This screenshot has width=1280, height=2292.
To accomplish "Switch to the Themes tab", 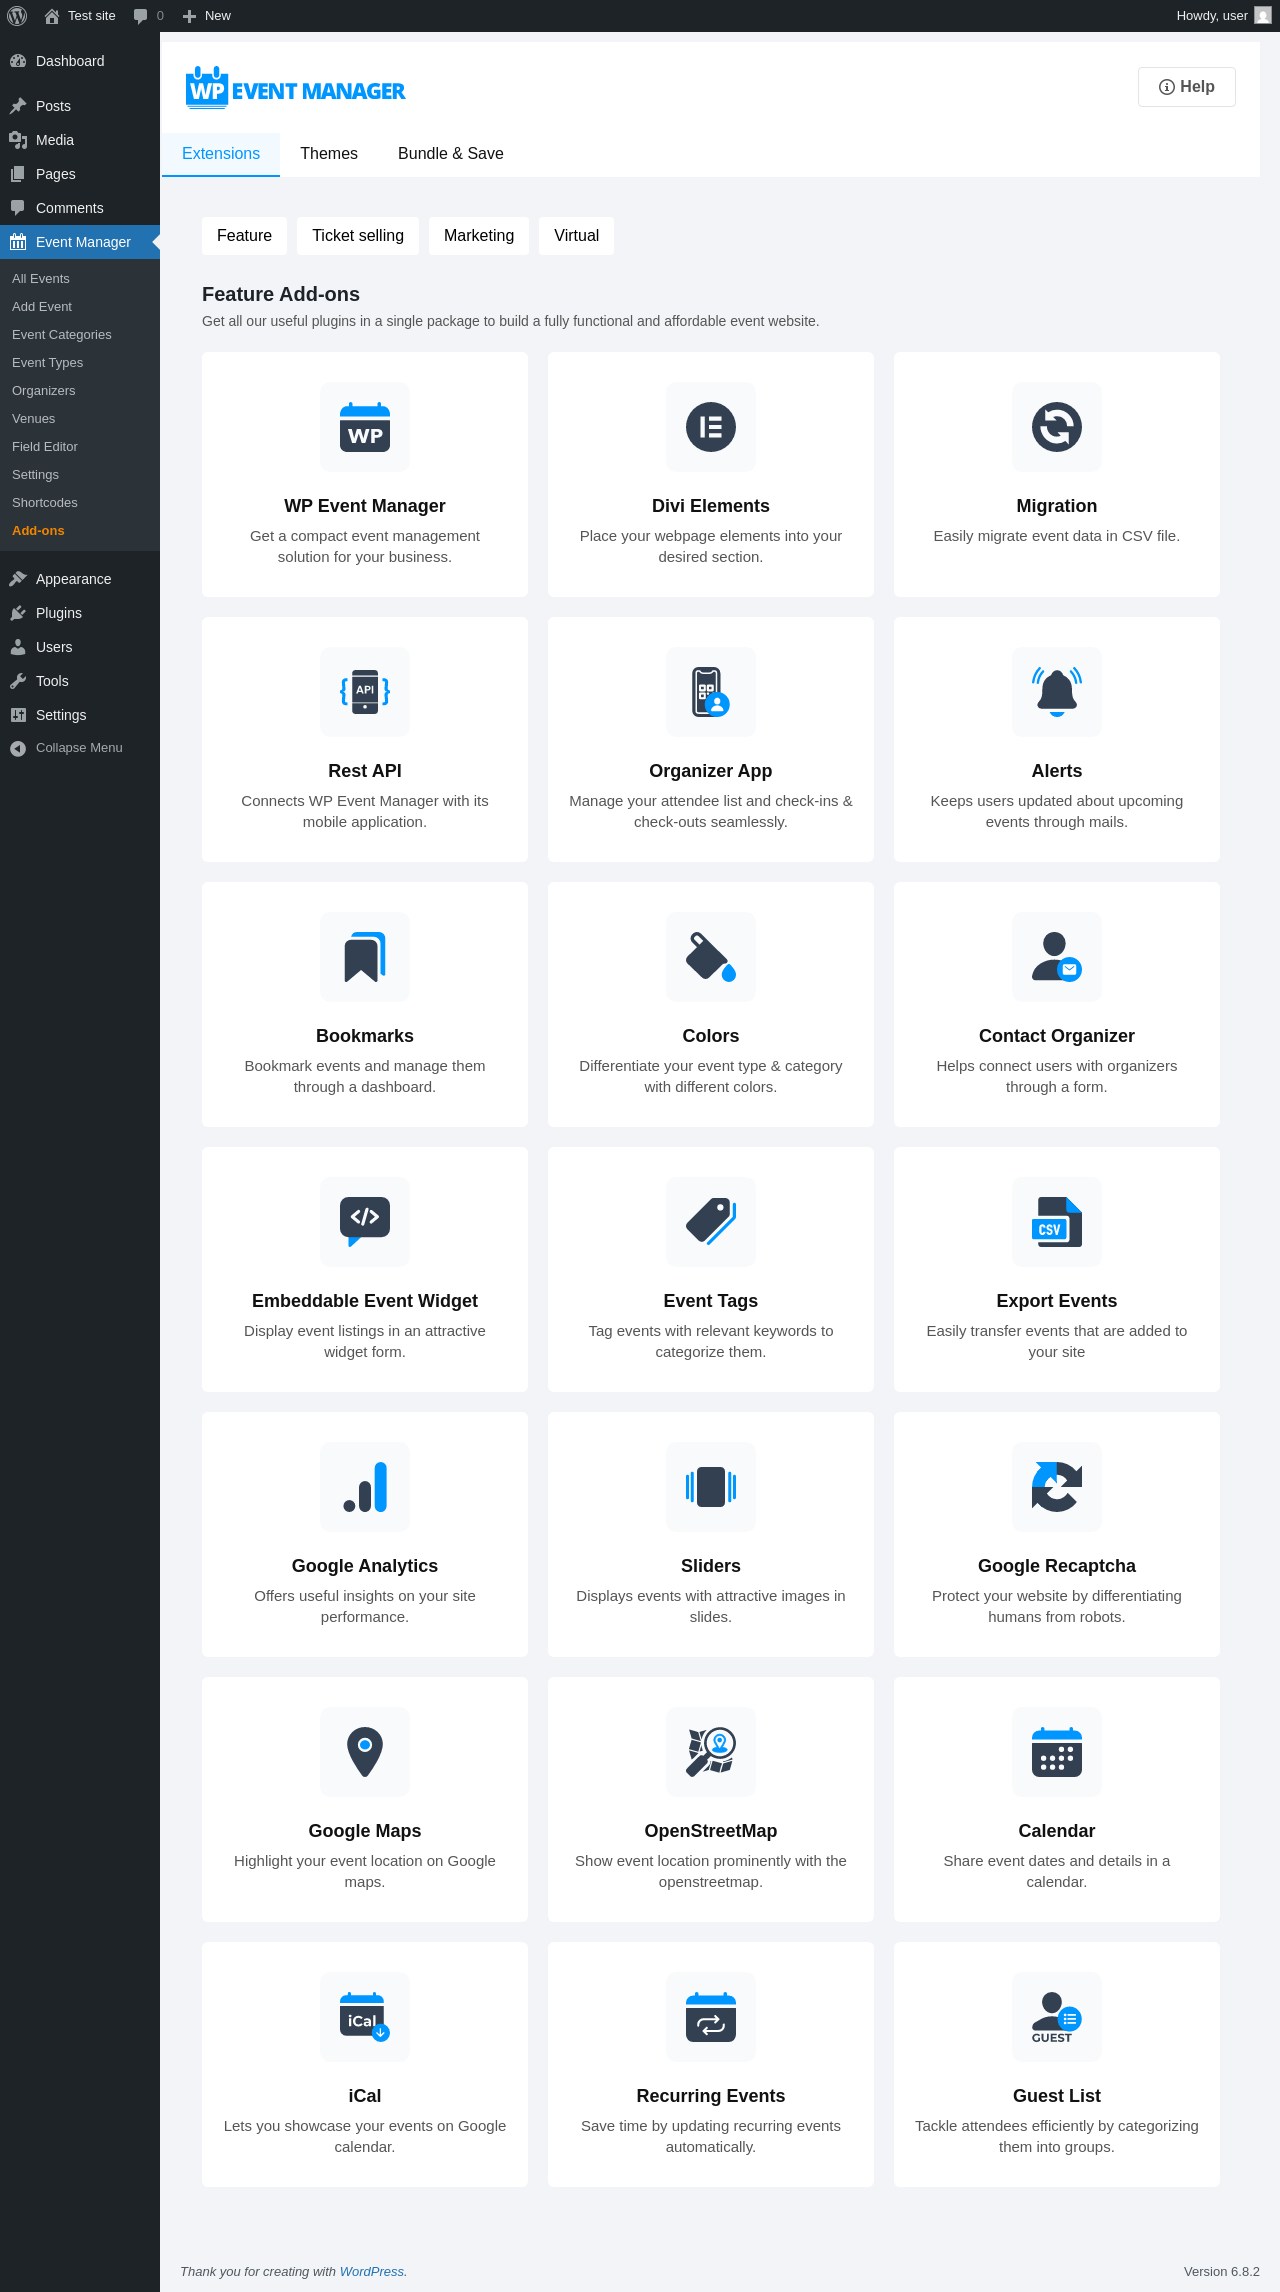I will [x=329, y=154].
